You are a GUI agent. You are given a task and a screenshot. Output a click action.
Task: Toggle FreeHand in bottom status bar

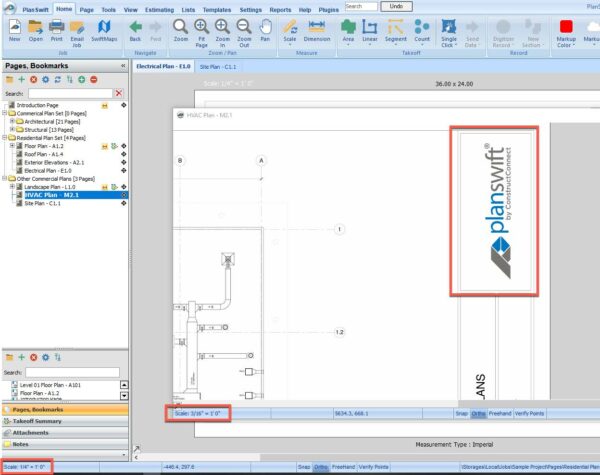click(343, 467)
